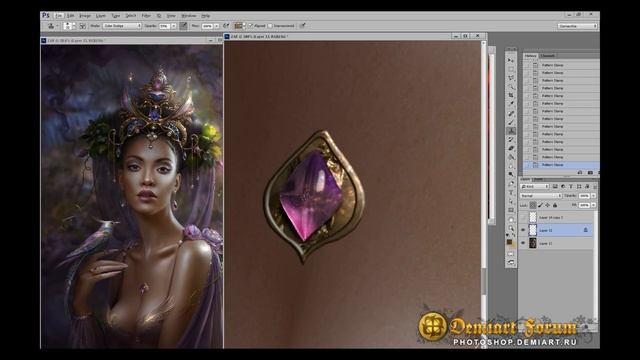Create new snapshot in History panel
Screen dimensions: 640x360
pos(590,172)
